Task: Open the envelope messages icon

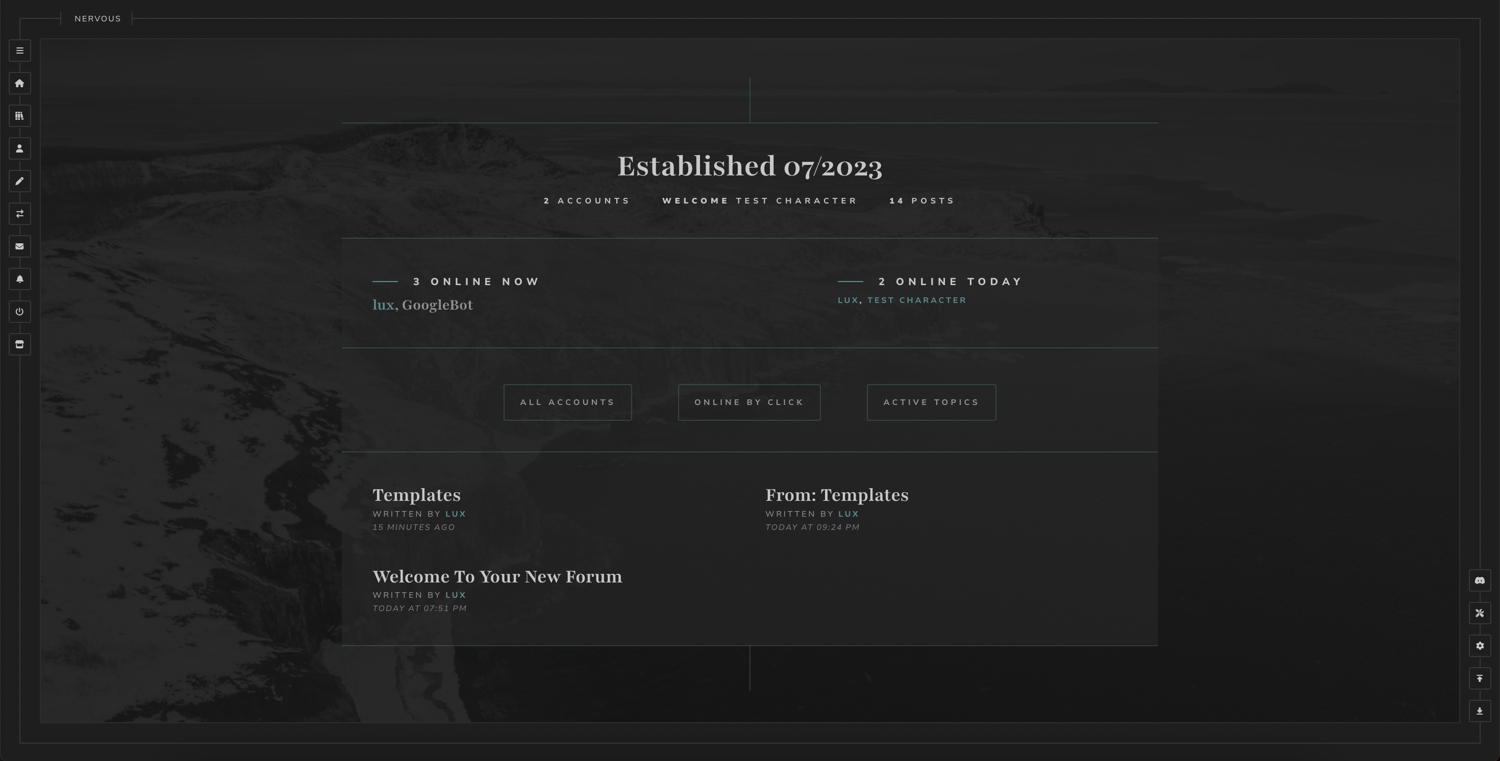Action: tap(19, 246)
